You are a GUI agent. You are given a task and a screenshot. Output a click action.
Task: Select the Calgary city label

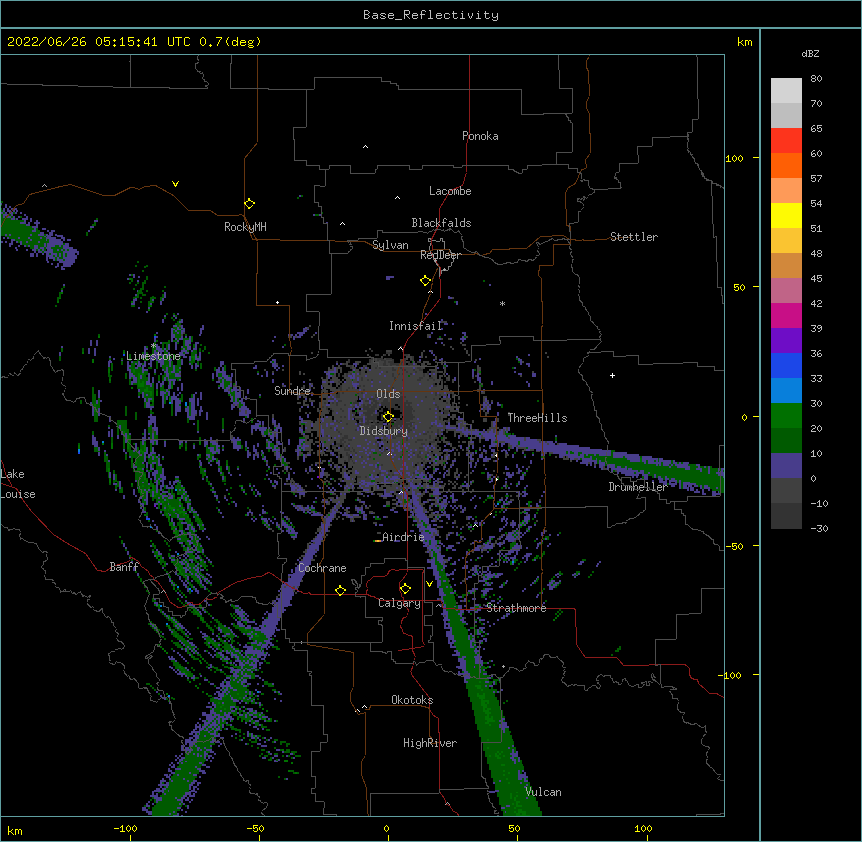coord(399,603)
